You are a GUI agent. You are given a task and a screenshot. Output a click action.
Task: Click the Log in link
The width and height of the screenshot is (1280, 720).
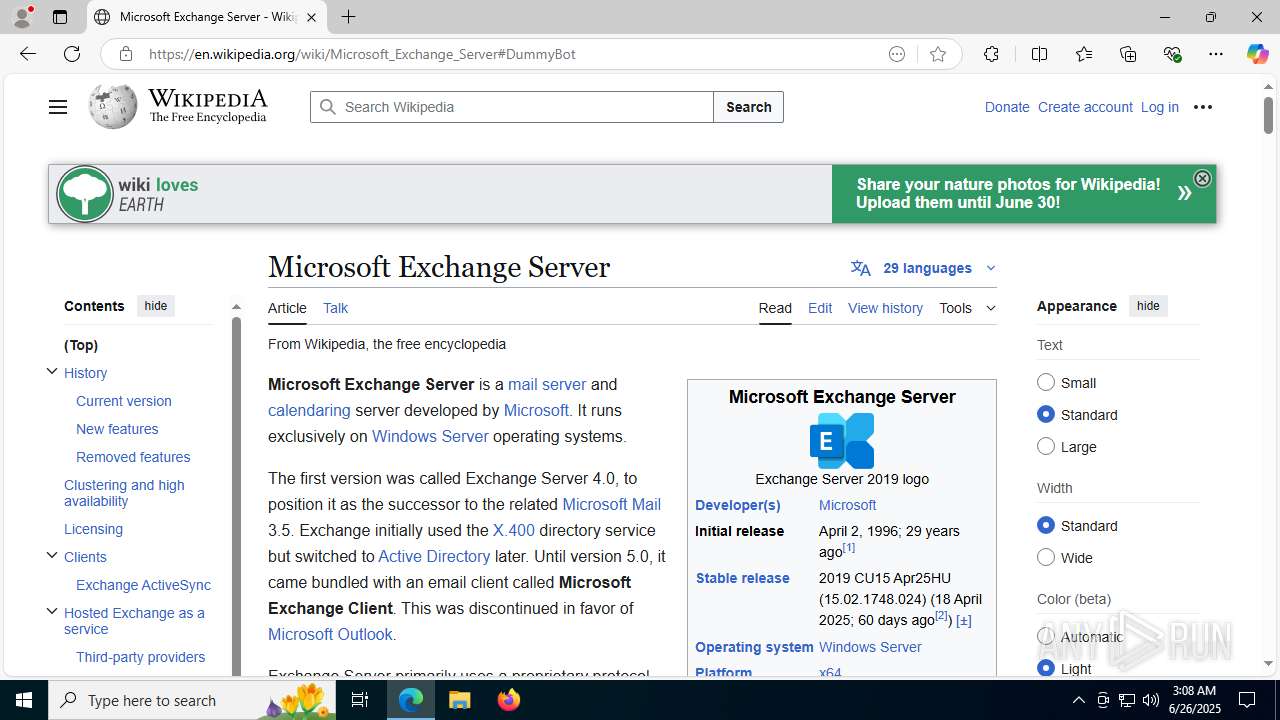pos(1160,107)
